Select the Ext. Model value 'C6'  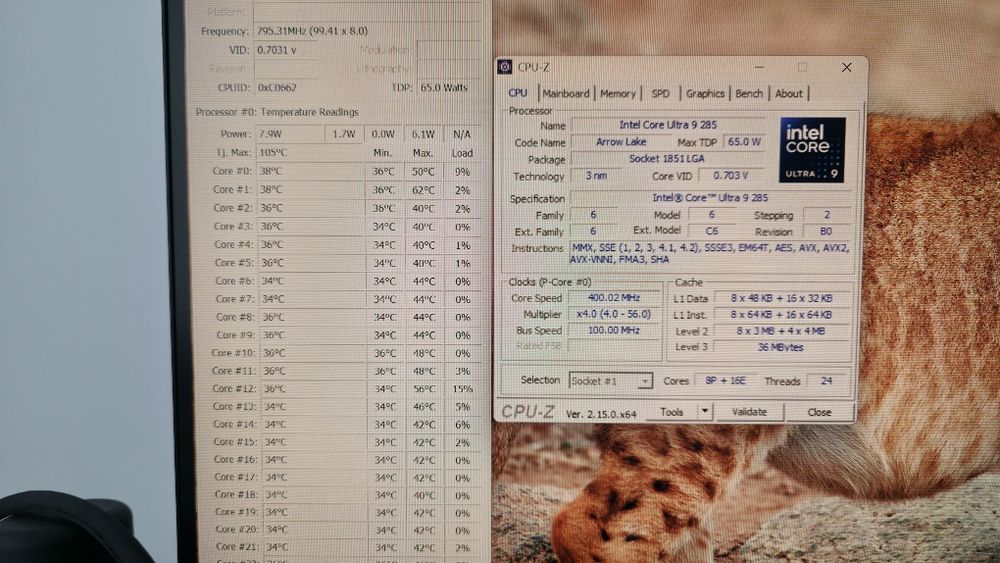coord(711,231)
